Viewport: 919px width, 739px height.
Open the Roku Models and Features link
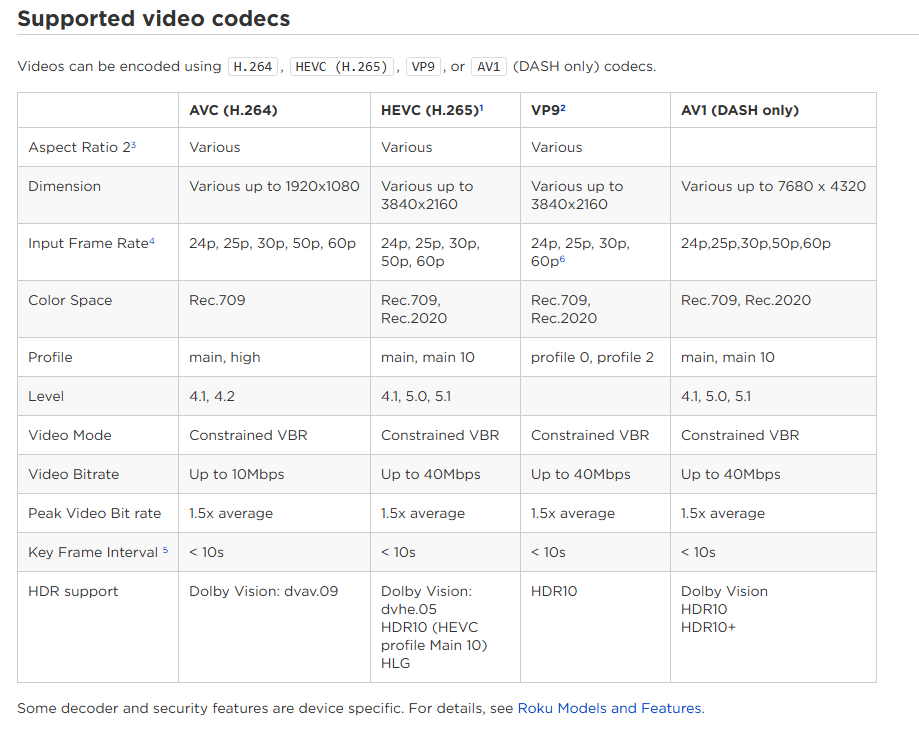pyautogui.click(x=608, y=708)
